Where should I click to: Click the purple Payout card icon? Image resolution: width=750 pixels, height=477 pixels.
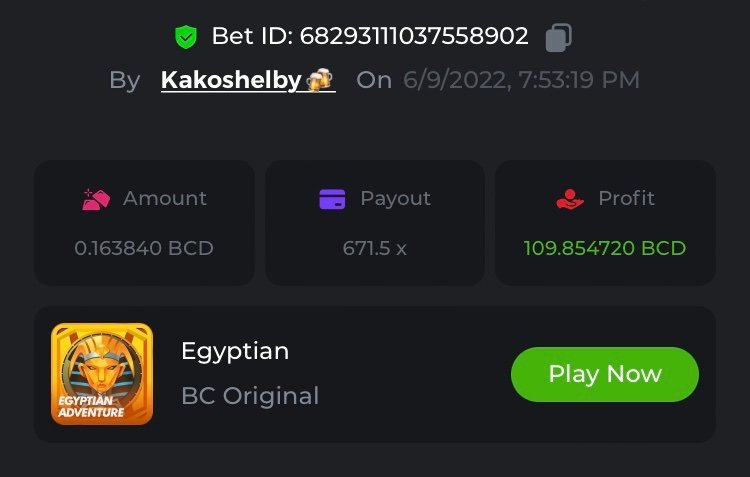click(x=332, y=199)
